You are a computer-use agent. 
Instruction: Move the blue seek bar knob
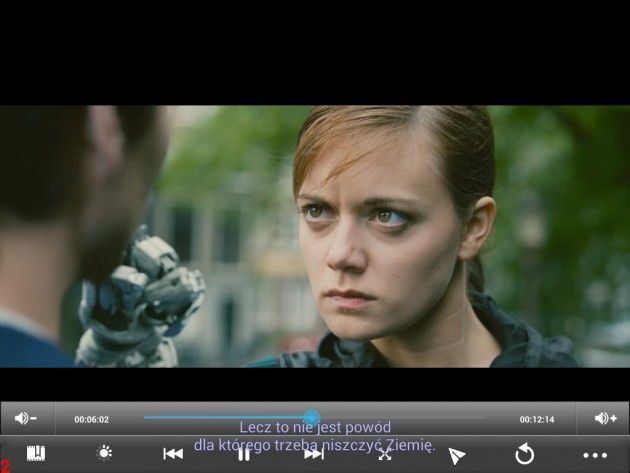tap(312, 418)
